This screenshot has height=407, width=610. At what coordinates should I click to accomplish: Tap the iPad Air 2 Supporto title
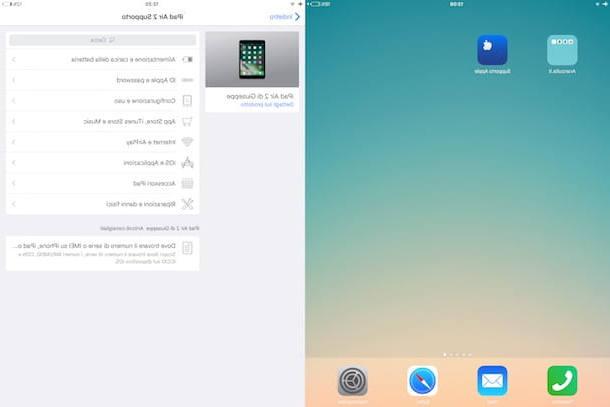[152, 17]
